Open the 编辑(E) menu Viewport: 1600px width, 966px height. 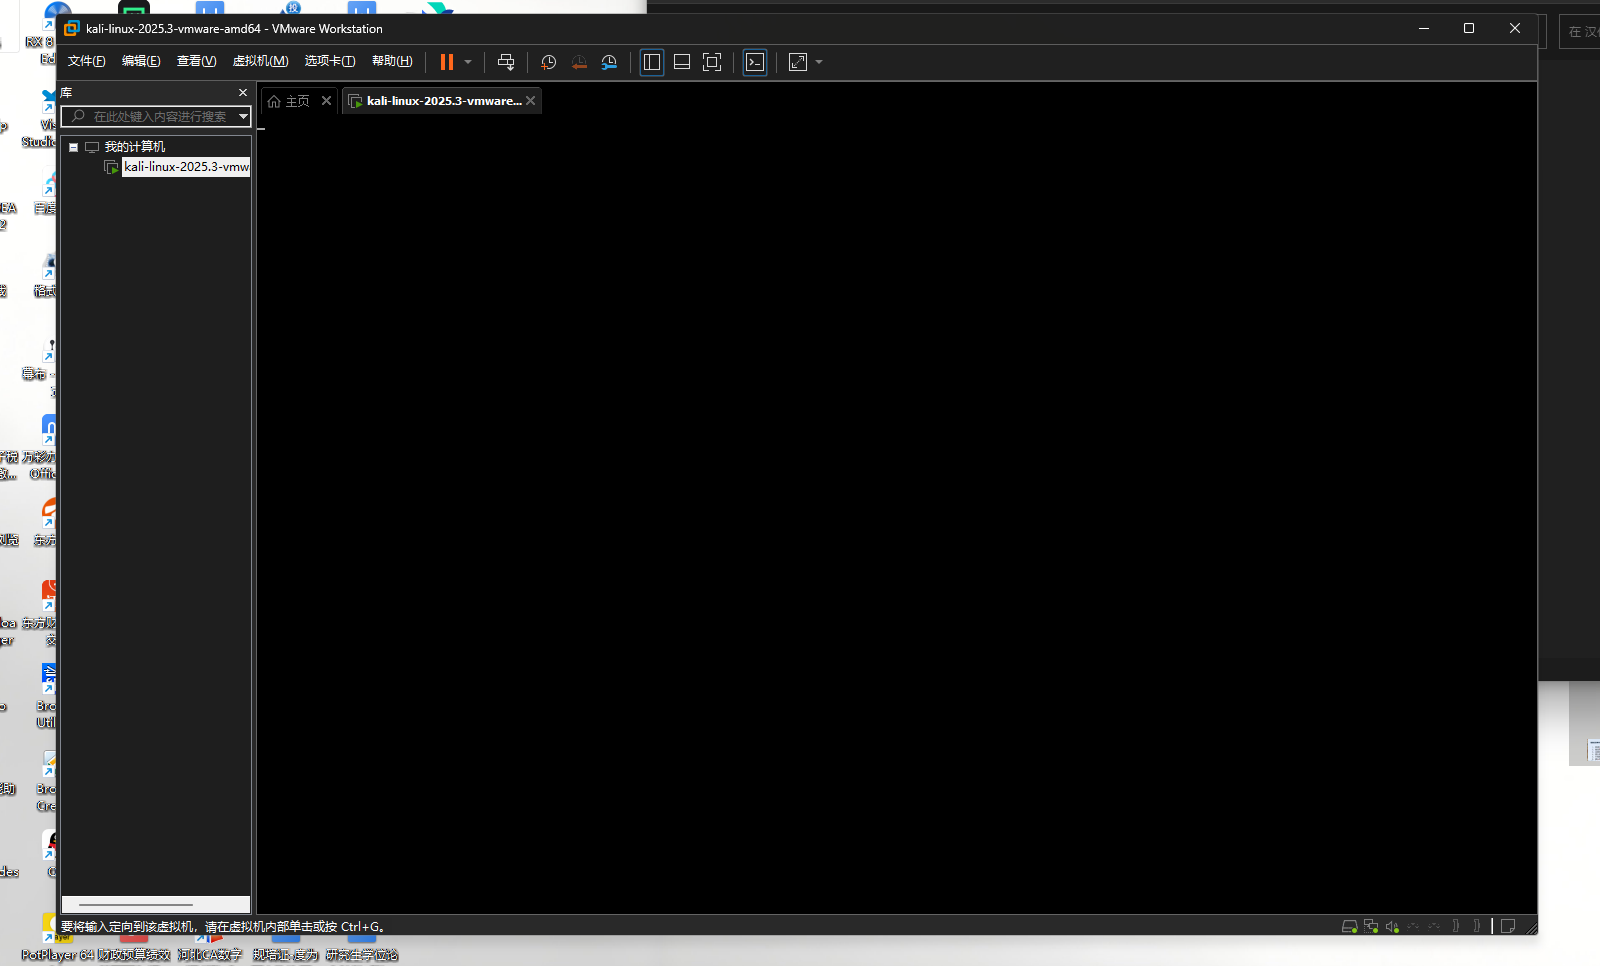point(141,61)
